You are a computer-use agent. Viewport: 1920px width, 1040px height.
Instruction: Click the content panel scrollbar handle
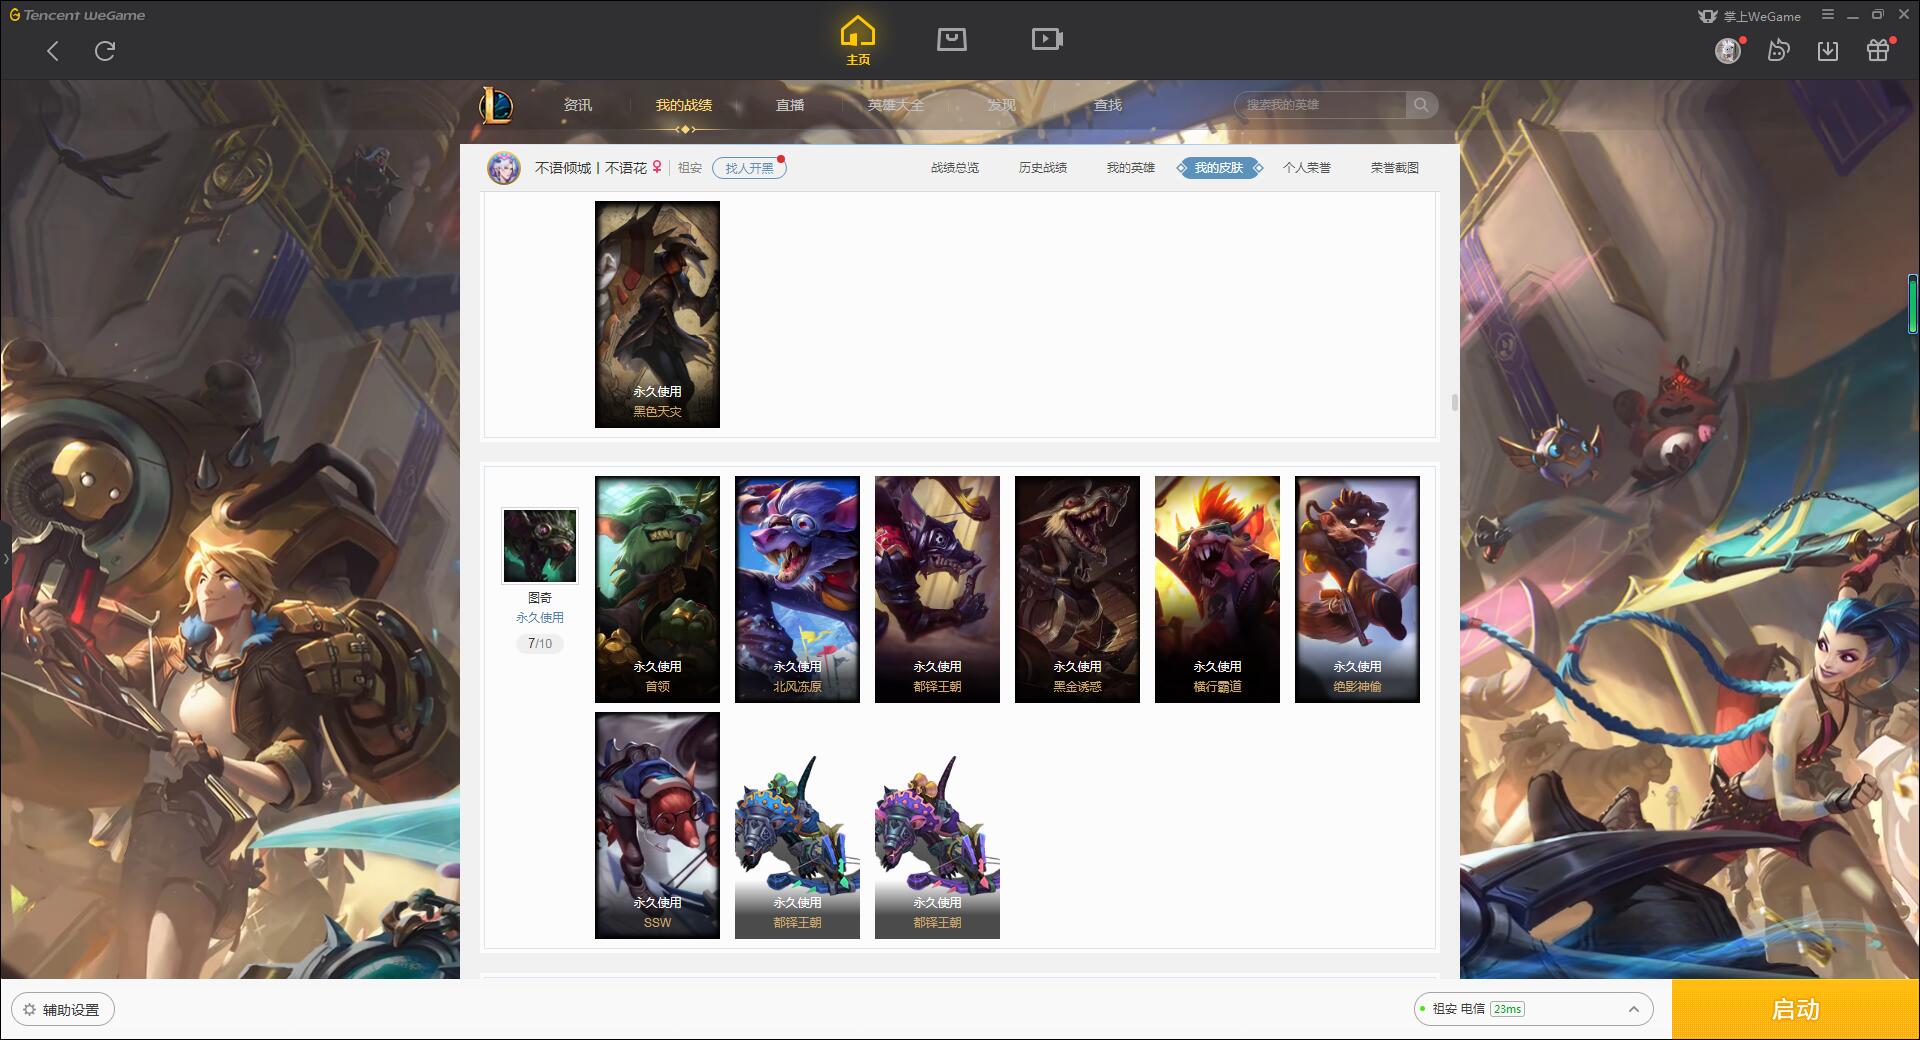click(x=1454, y=402)
